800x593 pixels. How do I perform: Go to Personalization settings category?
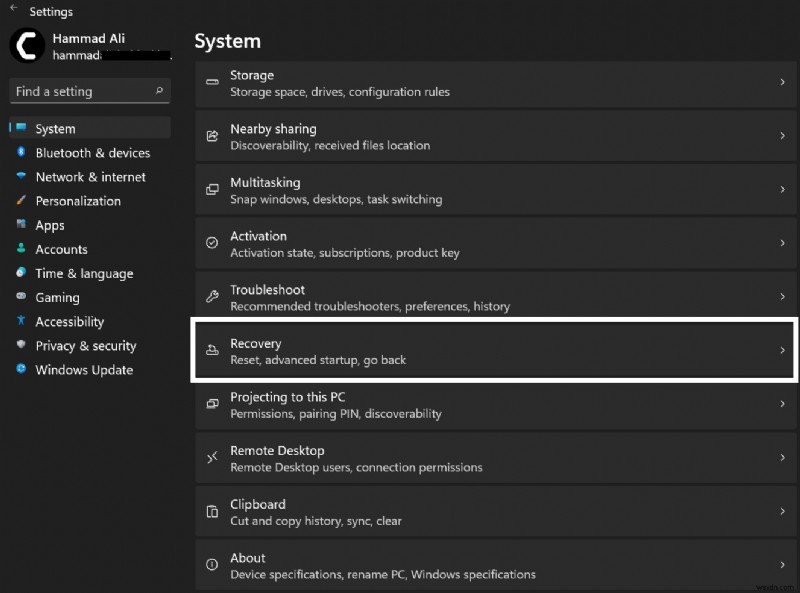(78, 201)
